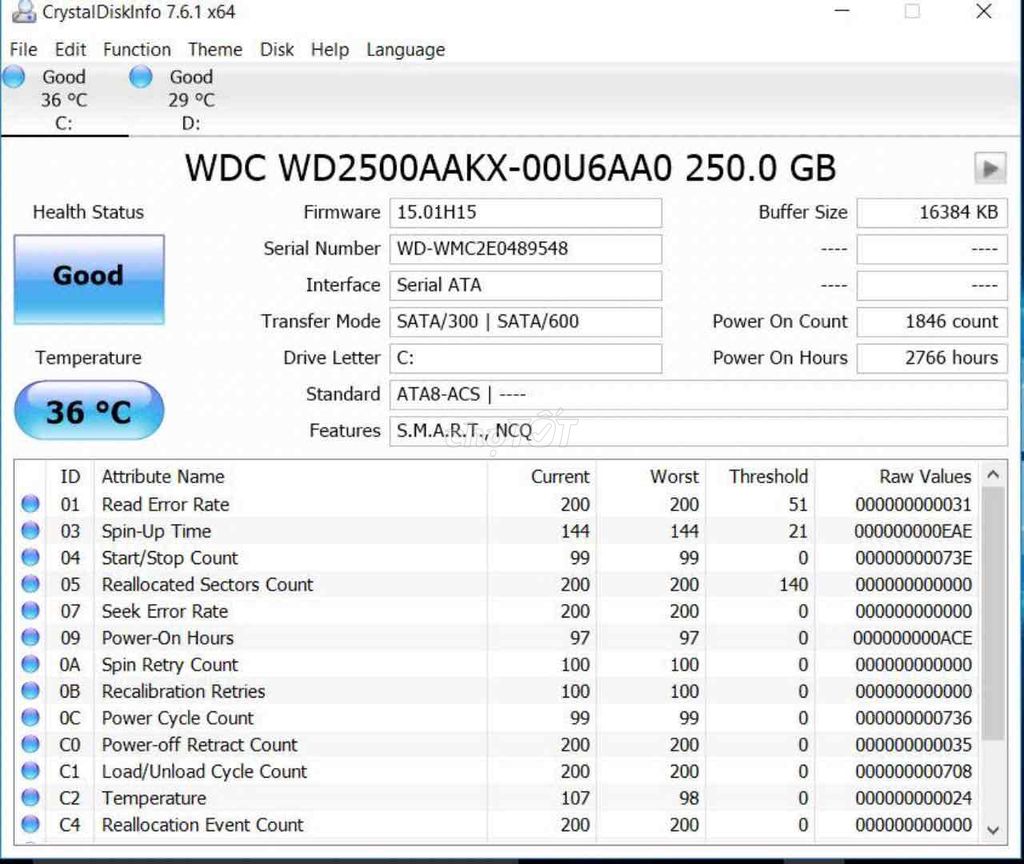Click threshold value 140
The height and width of the screenshot is (864, 1024).
tap(793, 584)
